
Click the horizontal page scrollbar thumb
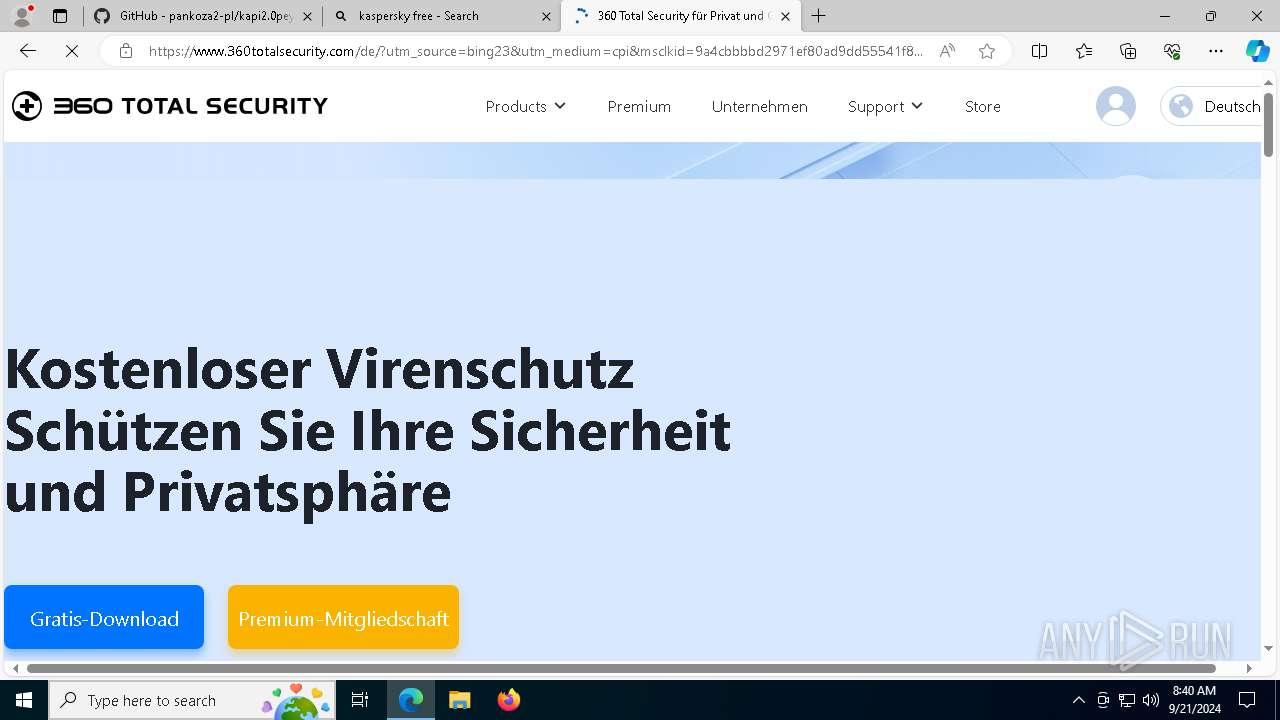621,668
